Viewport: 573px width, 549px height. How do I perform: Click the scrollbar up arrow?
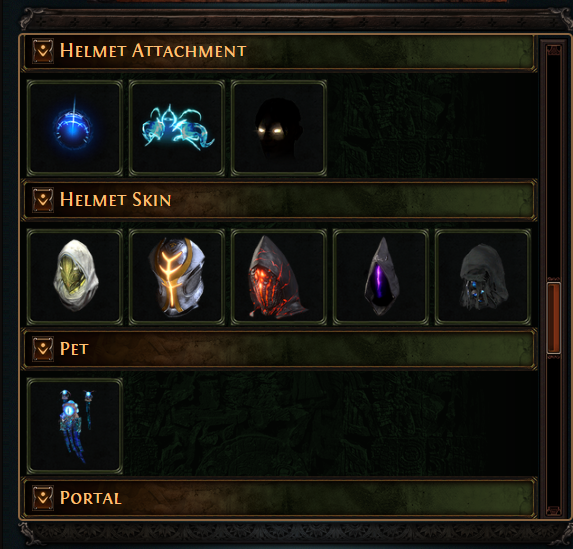coord(554,50)
